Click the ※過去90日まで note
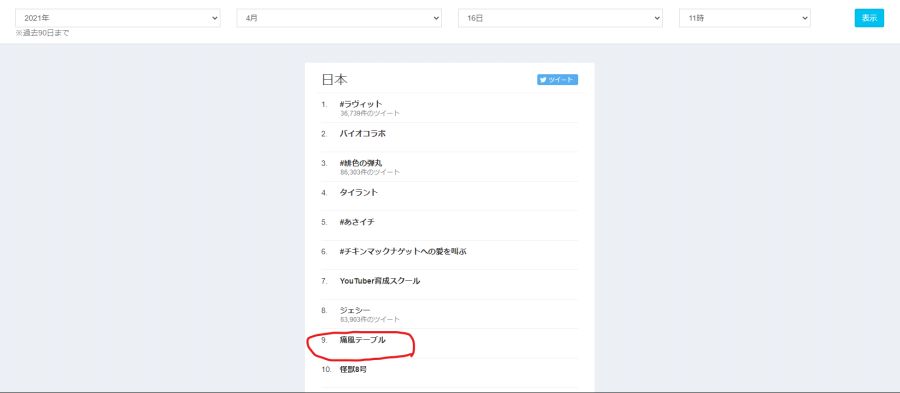This screenshot has height=393, width=900. tap(42, 33)
